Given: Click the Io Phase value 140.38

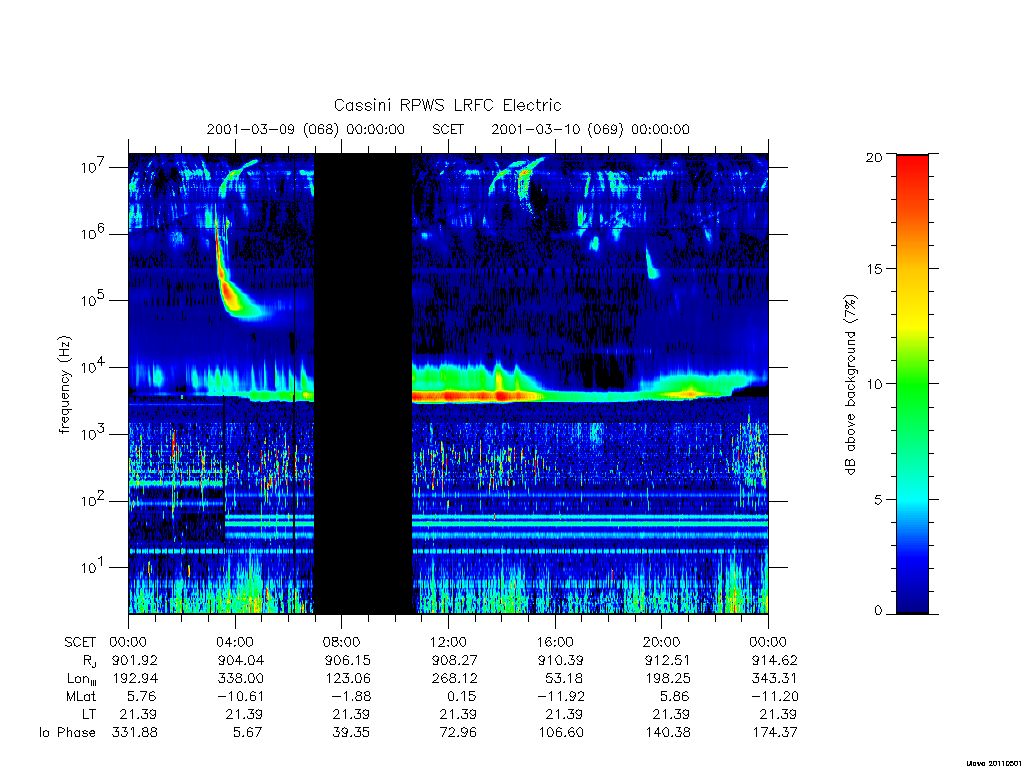Looking at the screenshot, I should 667,732.
